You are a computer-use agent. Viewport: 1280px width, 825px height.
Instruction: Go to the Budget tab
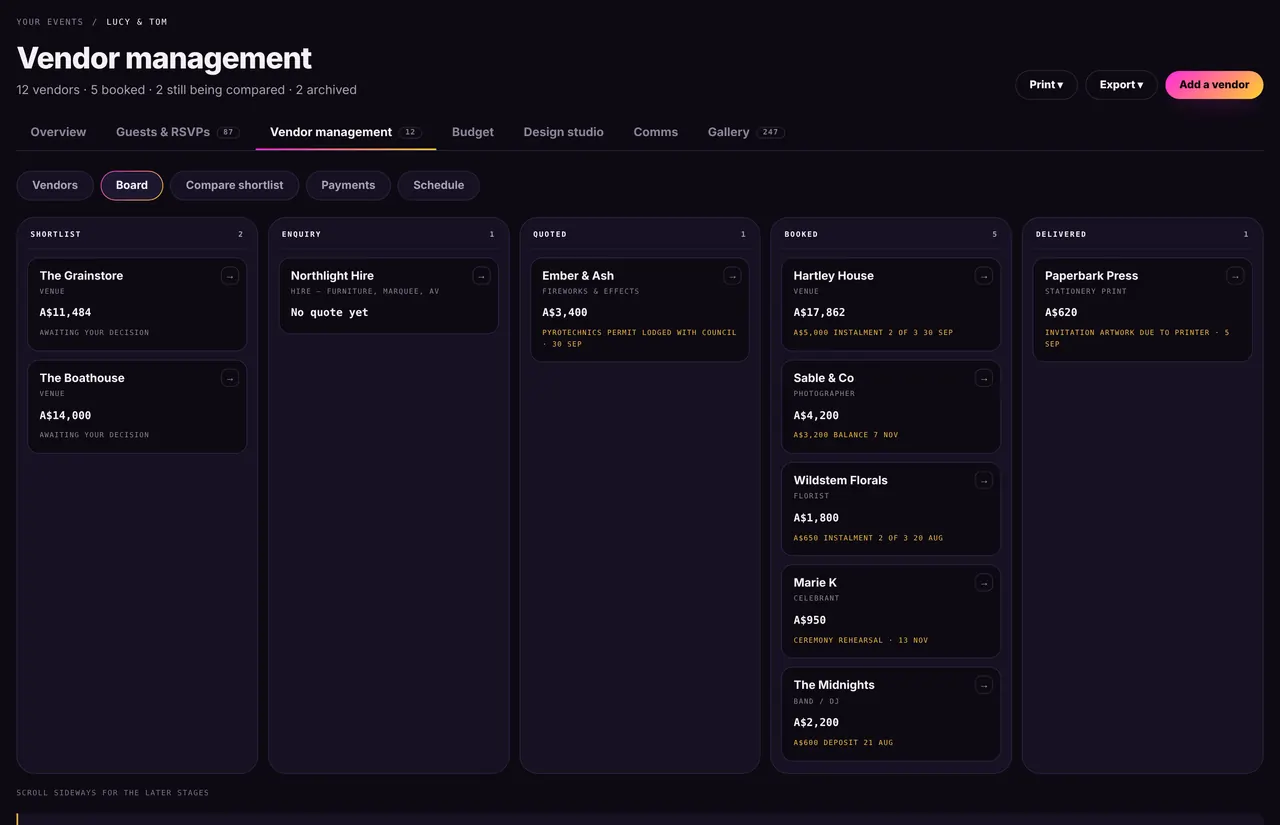click(x=473, y=132)
